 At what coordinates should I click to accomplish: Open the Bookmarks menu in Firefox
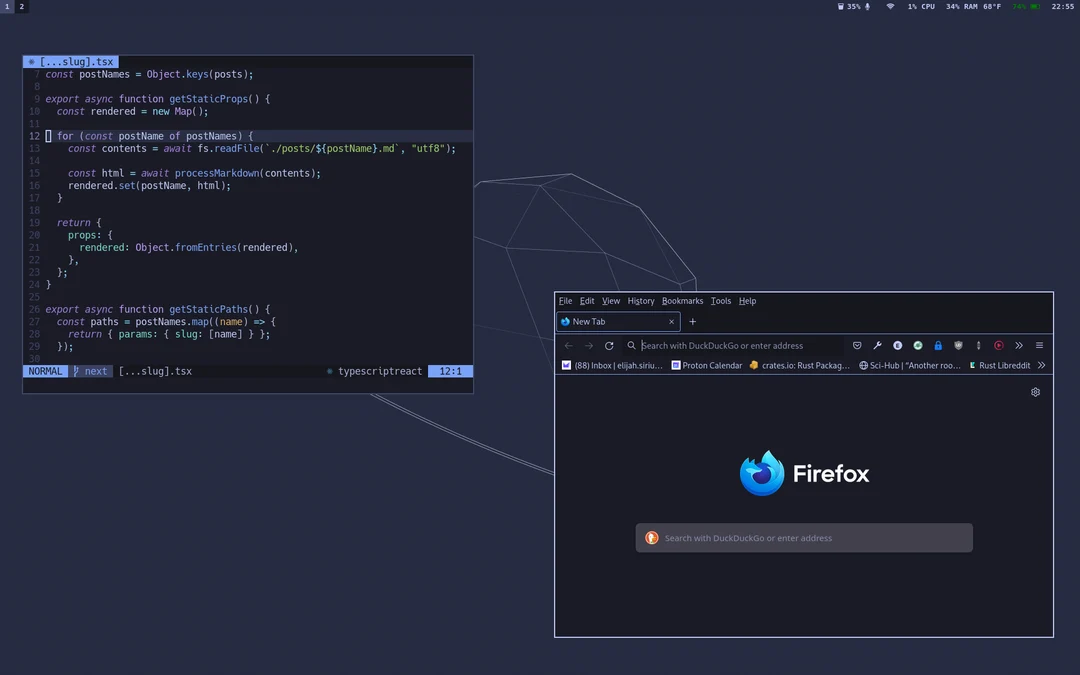pos(682,301)
